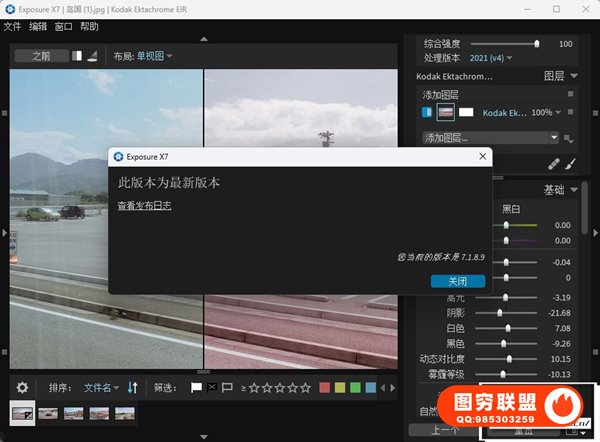Screen dimensions: 600x442
Task: Toggle the sort direction arrows icon
Action: pyautogui.click(x=132, y=387)
